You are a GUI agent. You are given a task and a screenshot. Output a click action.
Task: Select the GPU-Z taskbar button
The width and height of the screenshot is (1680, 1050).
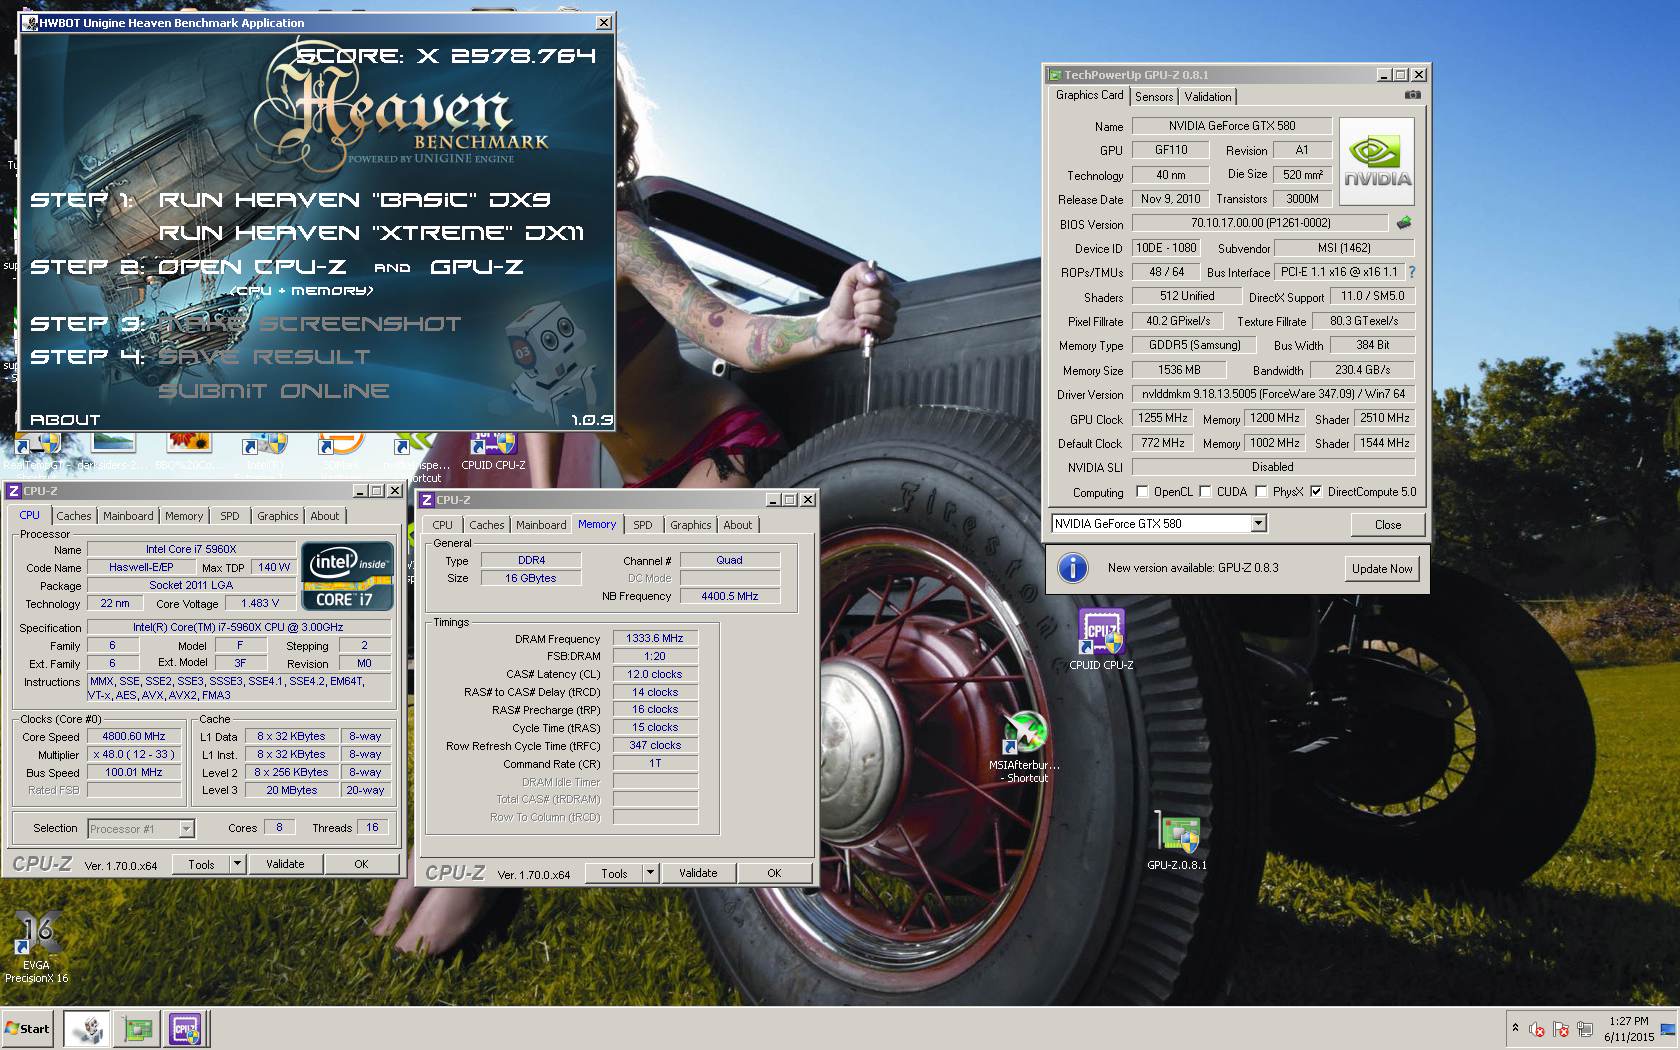coord(137,1028)
